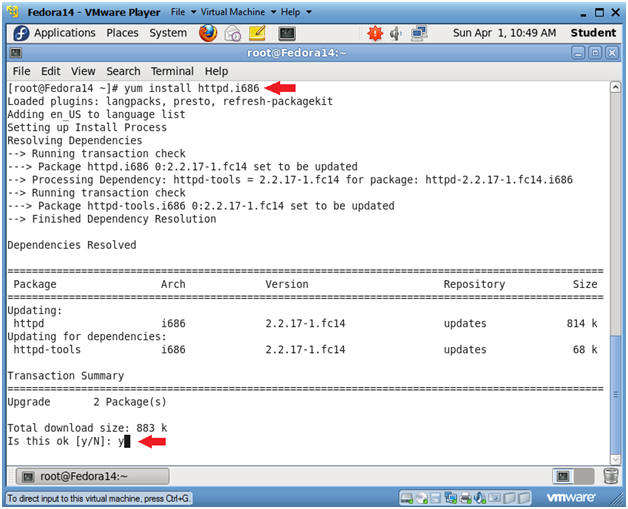Click the terminal window menu icon in titlebar
The image size is (628, 509).
tap(16, 53)
